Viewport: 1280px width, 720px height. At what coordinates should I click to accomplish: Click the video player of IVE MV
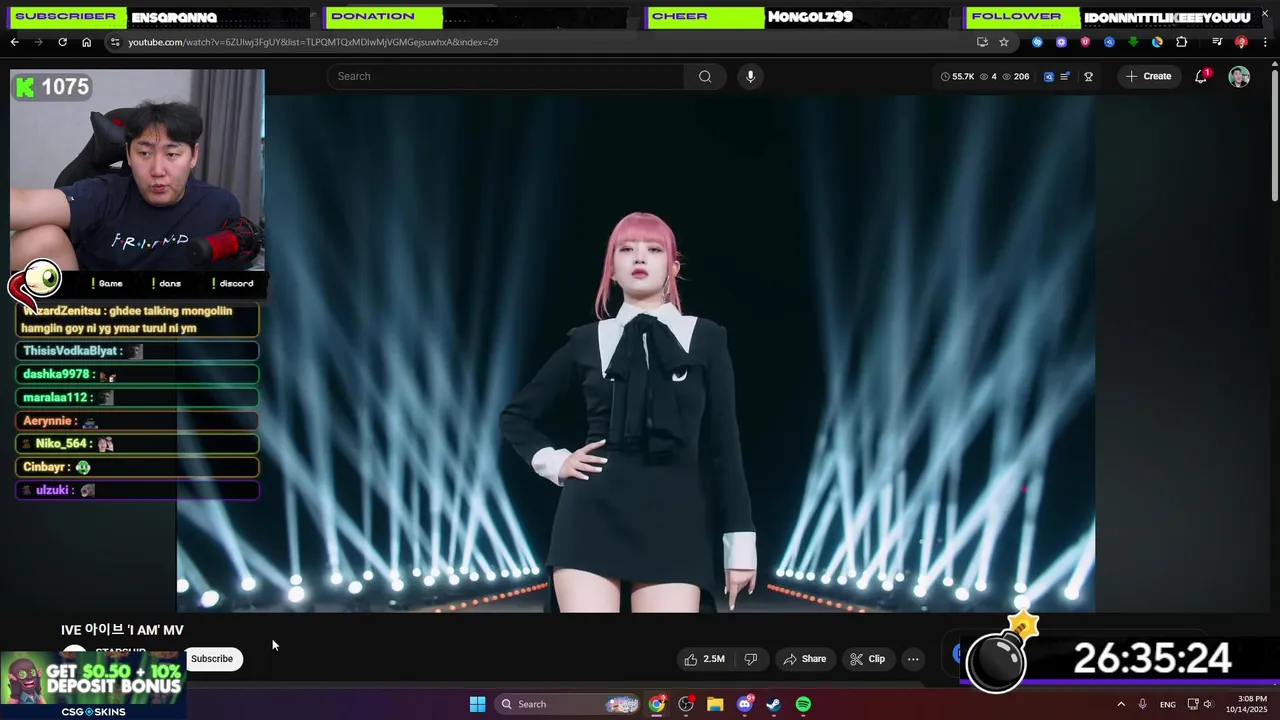636,354
